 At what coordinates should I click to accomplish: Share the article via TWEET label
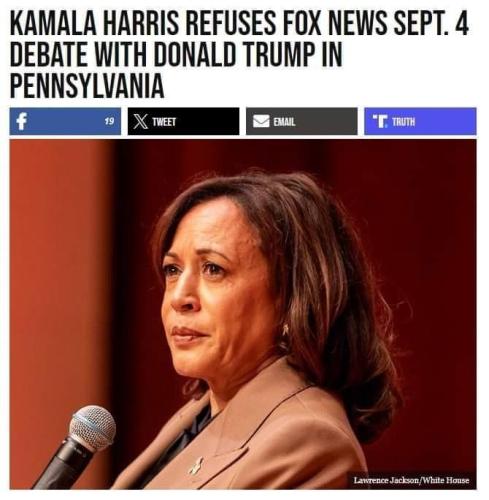(x=164, y=122)
